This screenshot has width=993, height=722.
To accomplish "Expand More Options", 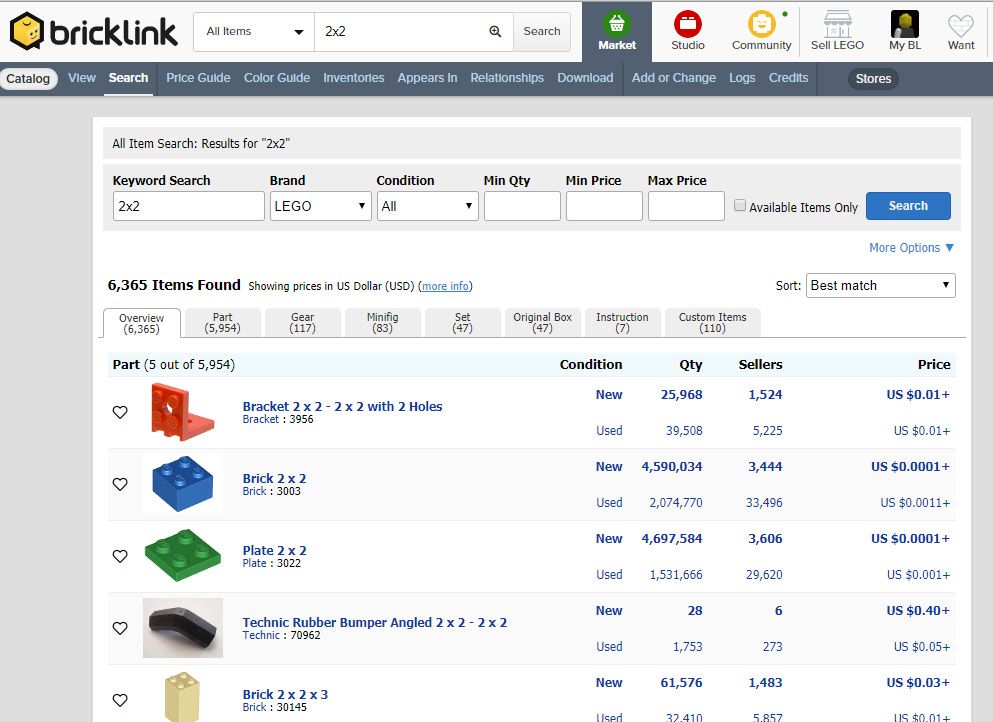I will [x=911, y=248].
